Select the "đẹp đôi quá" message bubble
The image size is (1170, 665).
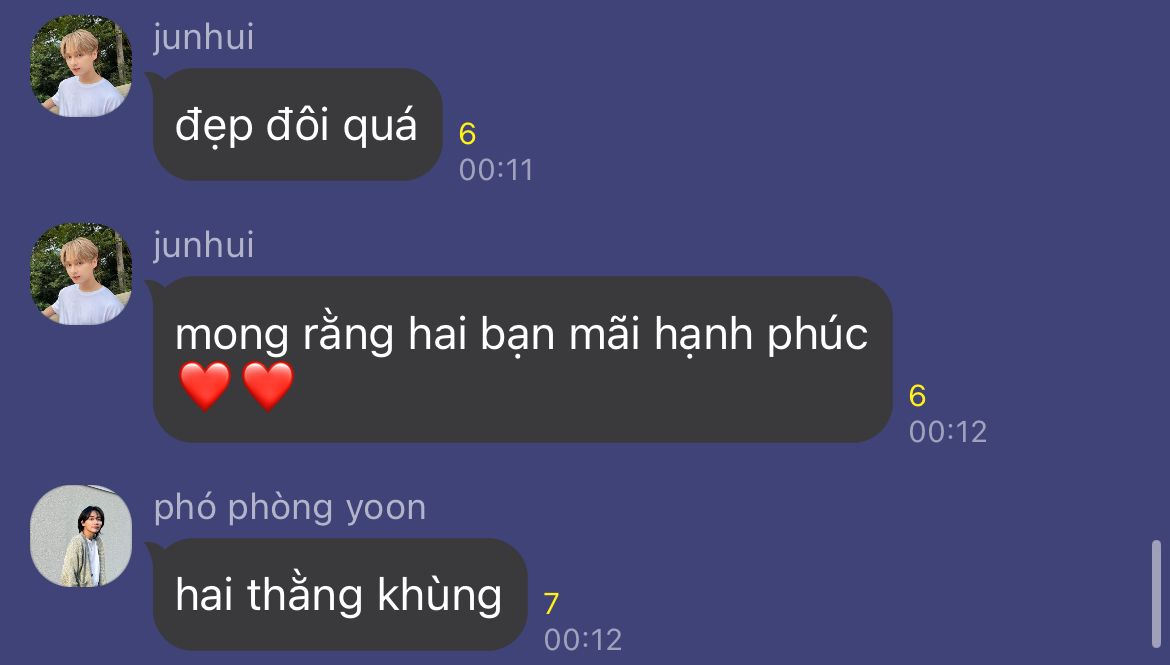298,125
